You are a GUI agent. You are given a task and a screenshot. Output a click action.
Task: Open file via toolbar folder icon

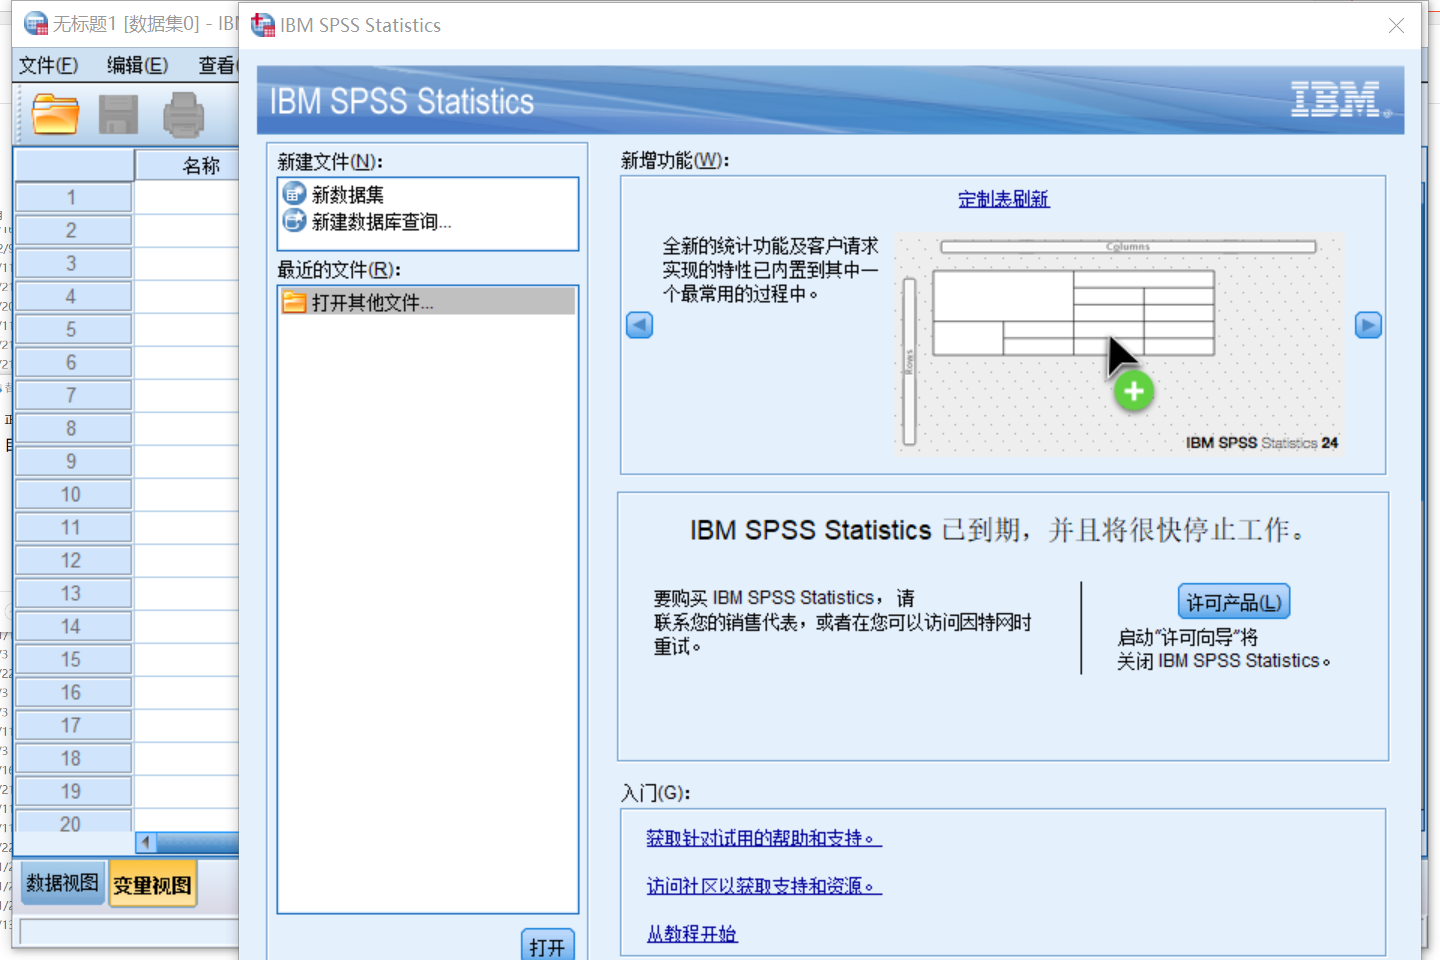coord(55,114)
